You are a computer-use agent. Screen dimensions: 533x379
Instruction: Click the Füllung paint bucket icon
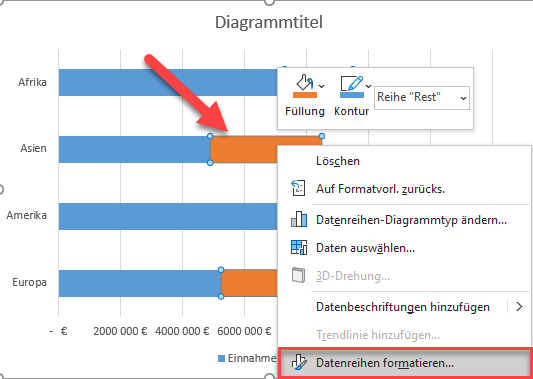(x=304, y=82)
